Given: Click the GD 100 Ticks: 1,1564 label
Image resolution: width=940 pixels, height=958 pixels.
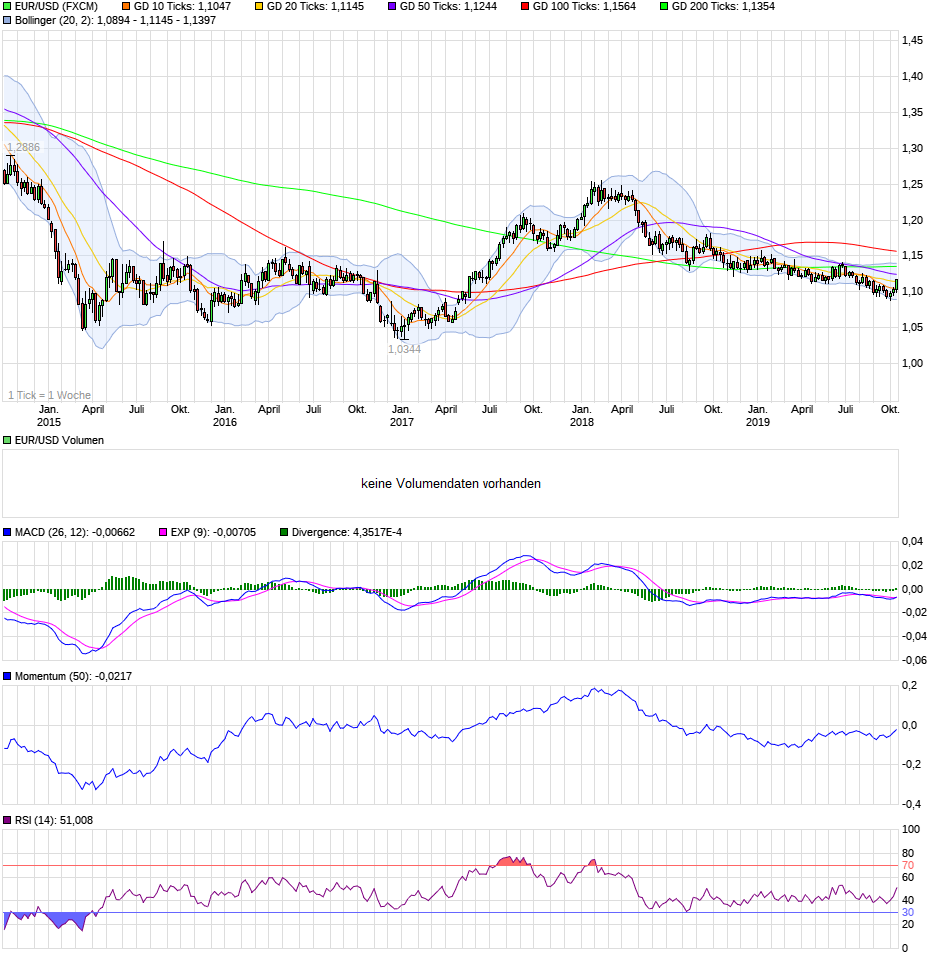Looking at the screenshot, I should coord(584,6).
